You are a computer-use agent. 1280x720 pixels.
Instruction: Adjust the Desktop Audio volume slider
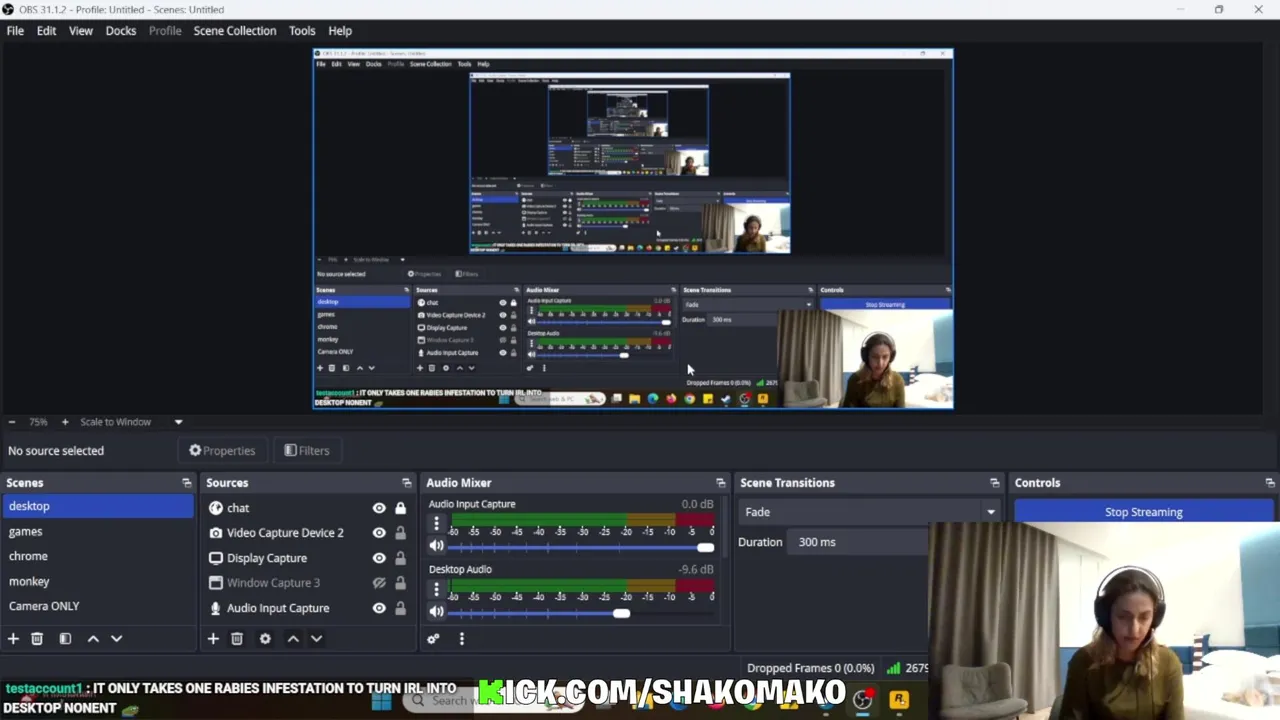pos(622,612)
